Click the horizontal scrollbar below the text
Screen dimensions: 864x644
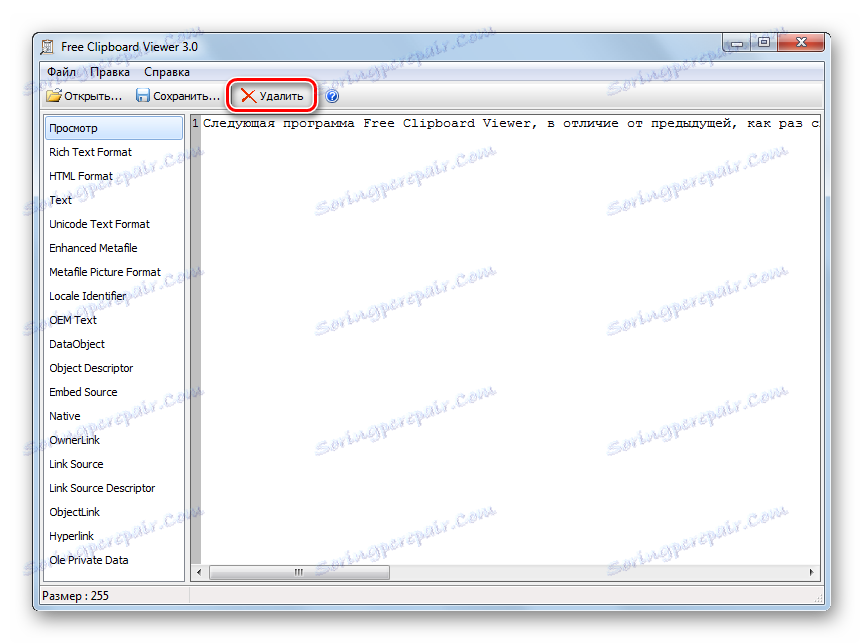pos(300,571)
